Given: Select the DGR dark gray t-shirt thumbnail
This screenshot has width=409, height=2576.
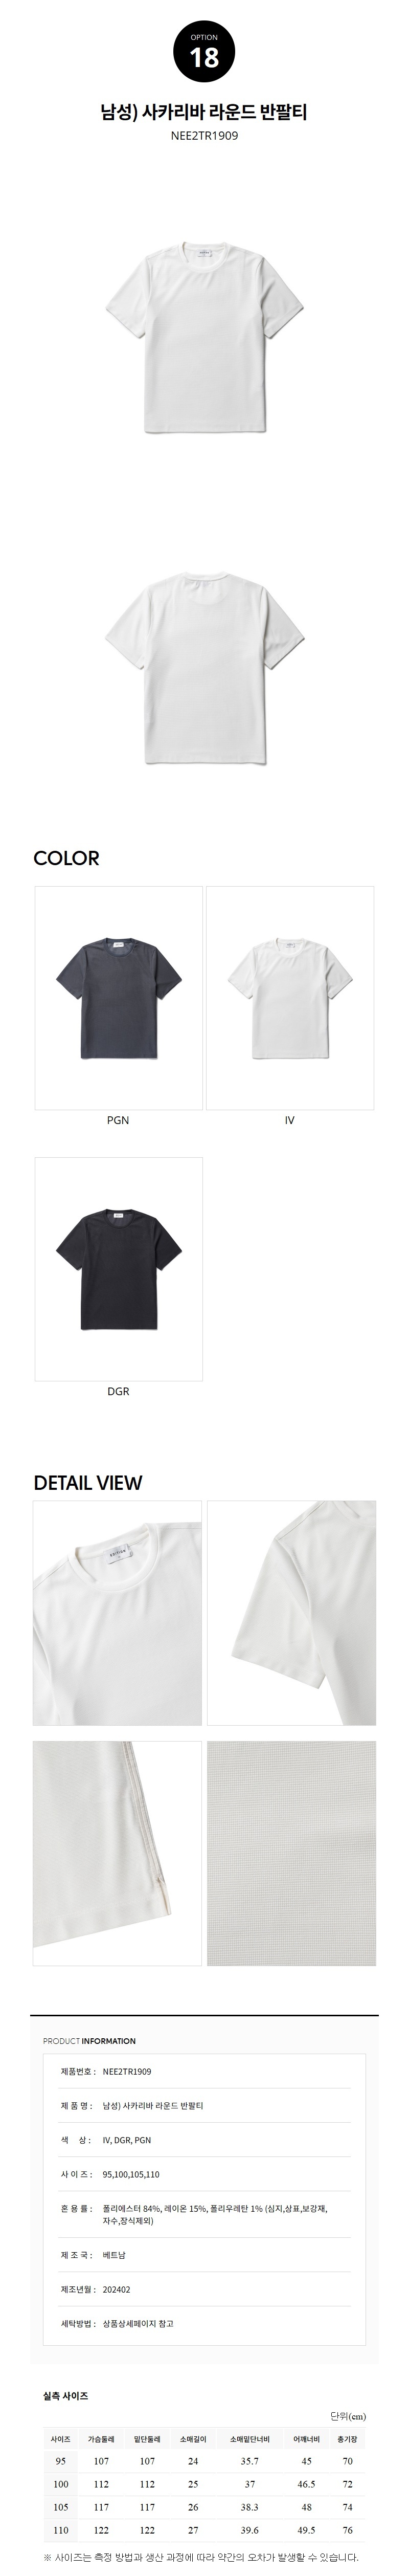Looking at the screenshot, I should coord(118,1269).
